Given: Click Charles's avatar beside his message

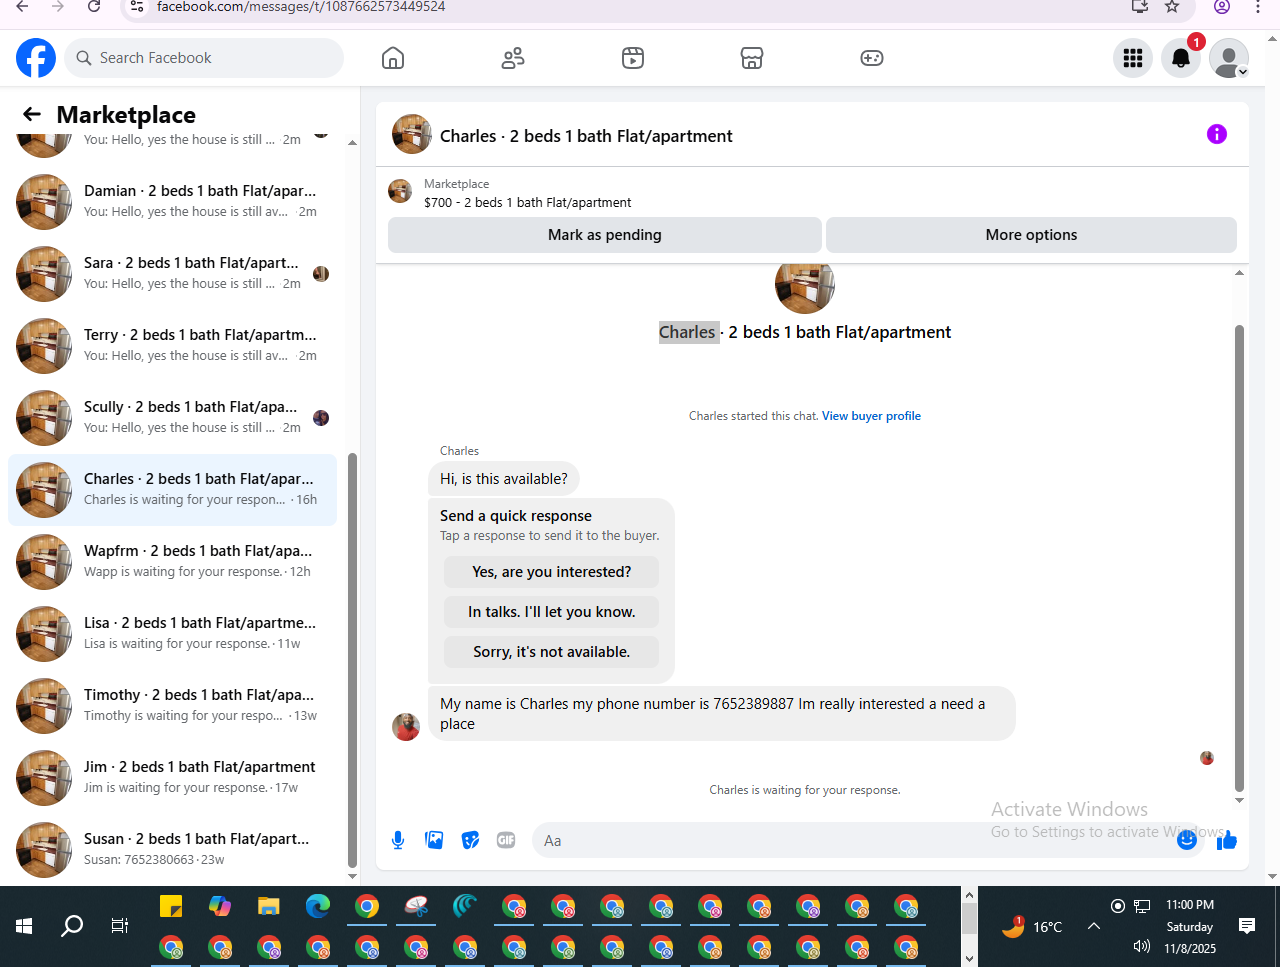Looking at the screenshot, I should pos(406,727).
